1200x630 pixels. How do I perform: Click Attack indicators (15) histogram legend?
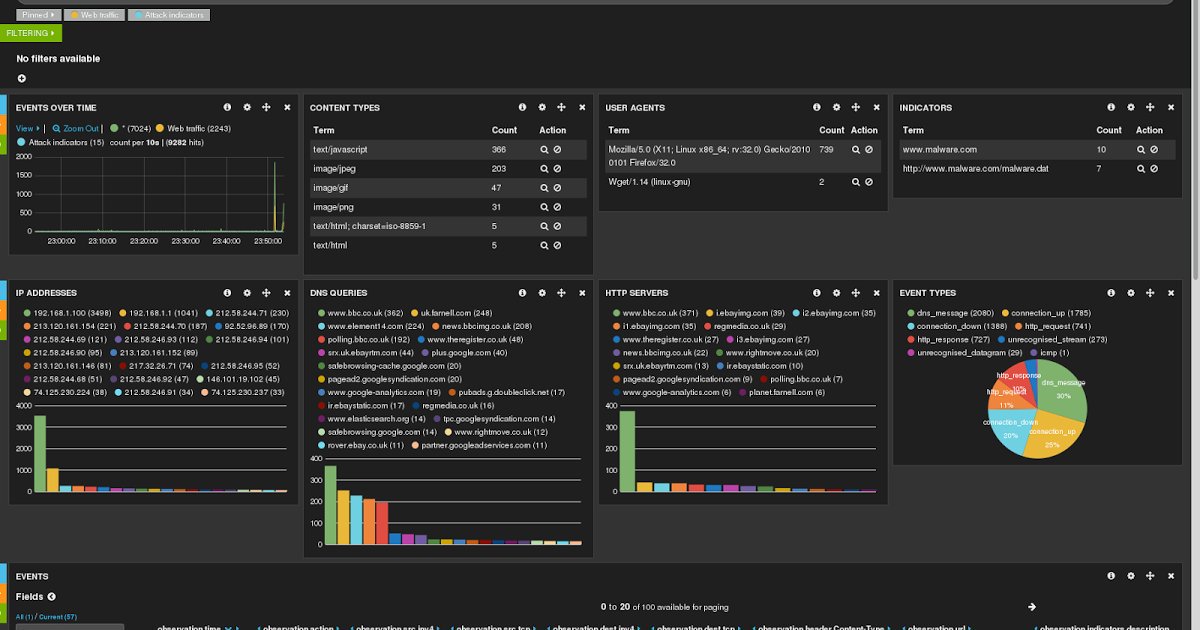[x=60, y=142]
